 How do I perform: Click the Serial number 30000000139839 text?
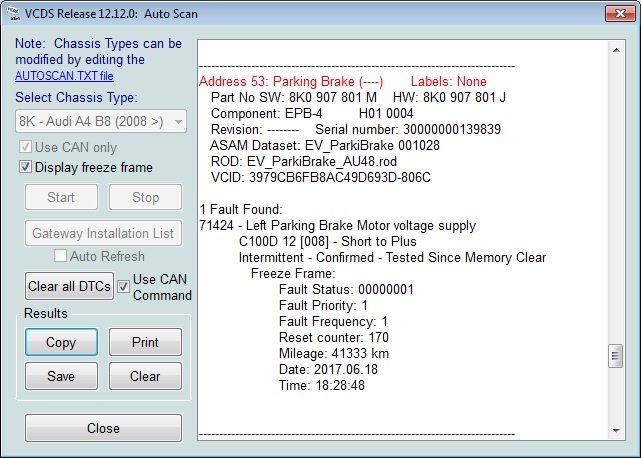coord(408,129)
